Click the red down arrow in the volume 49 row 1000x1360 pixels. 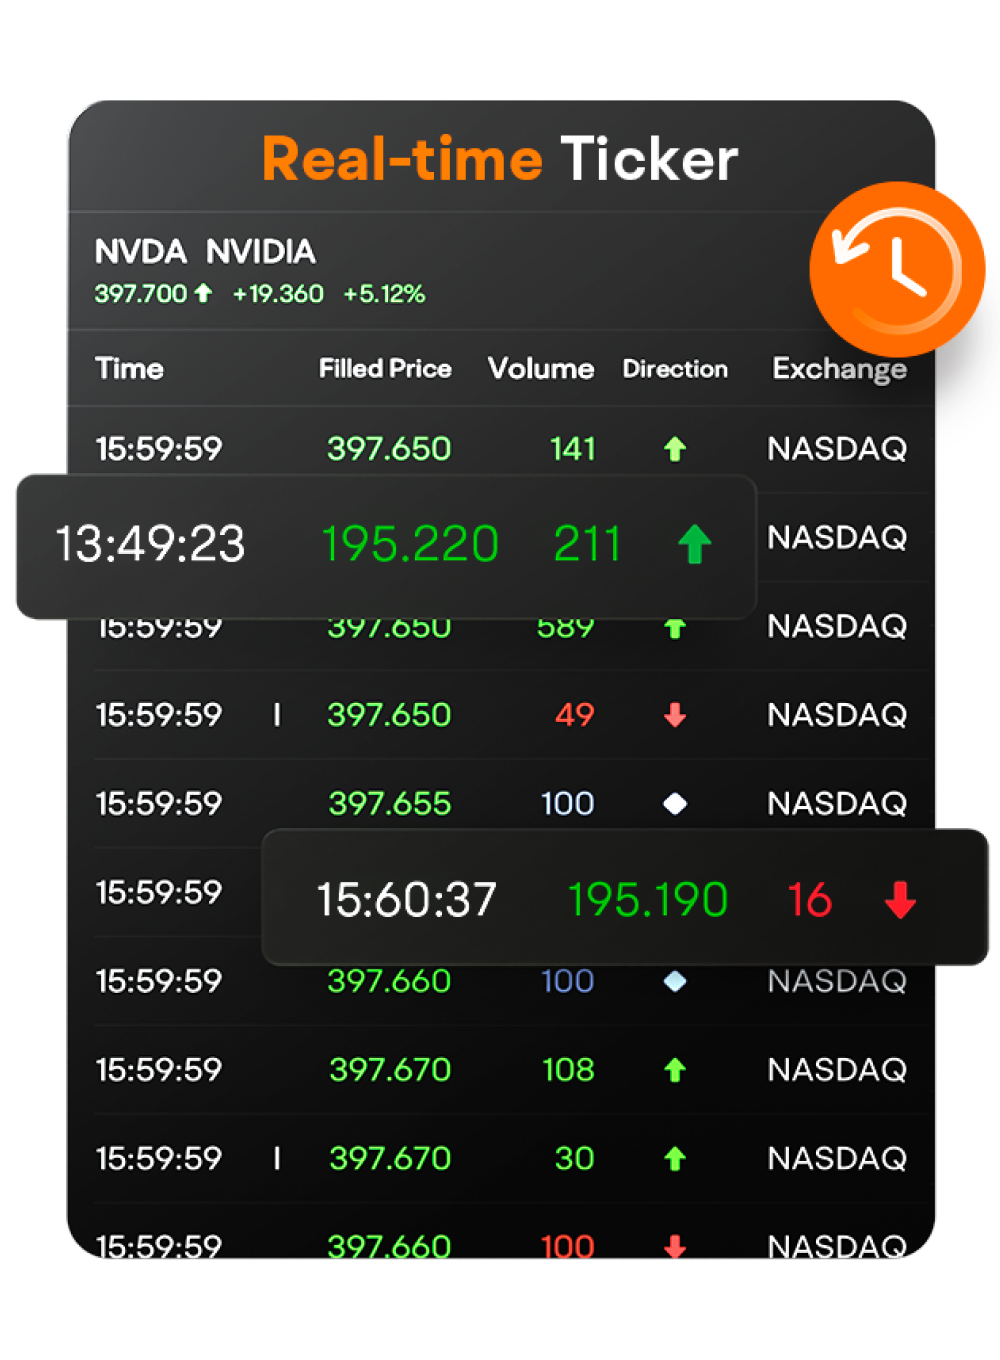coord(675,715)
